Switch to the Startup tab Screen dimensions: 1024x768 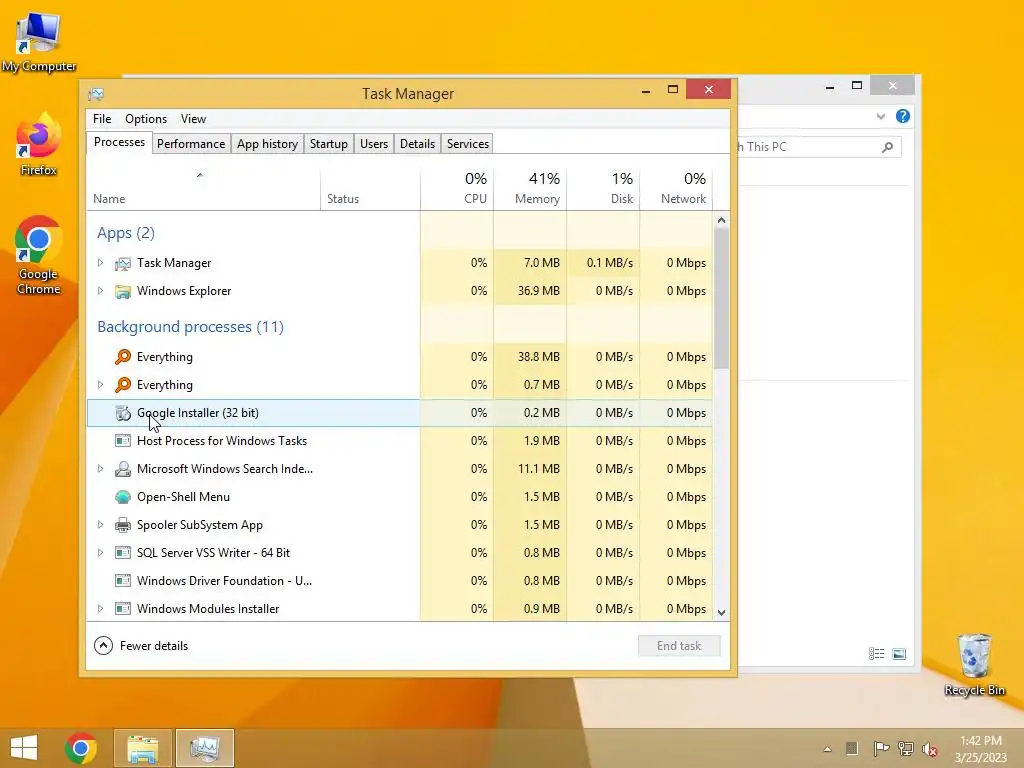point(328,144)
